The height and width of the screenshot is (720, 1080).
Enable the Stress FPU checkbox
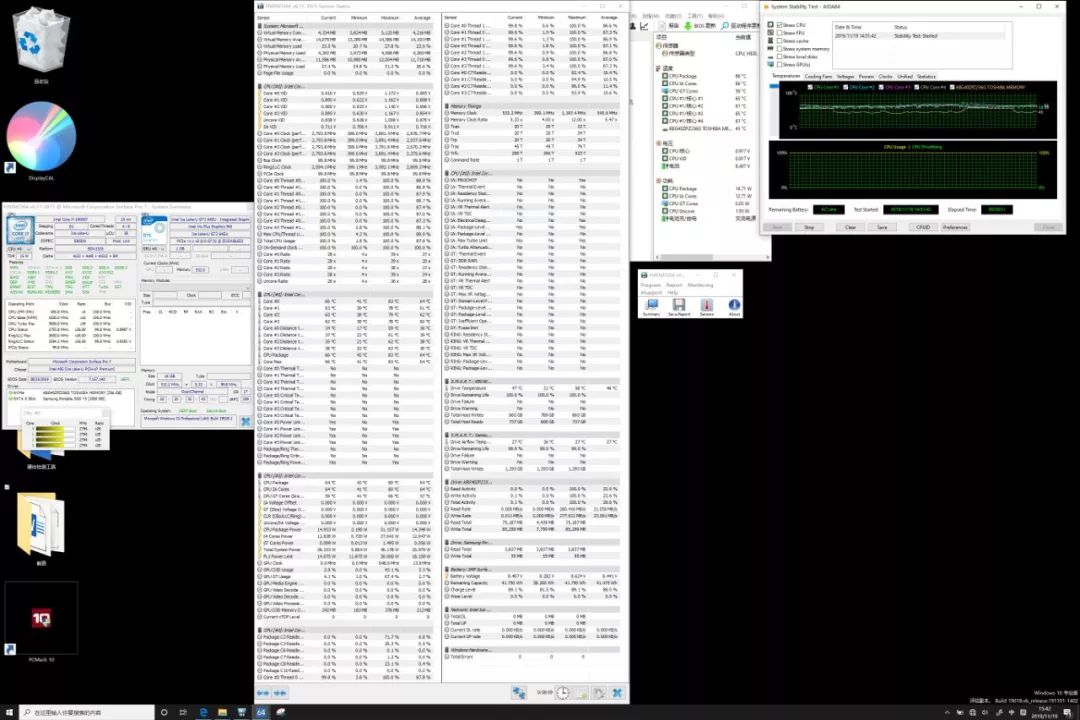(x=779, y=32)
